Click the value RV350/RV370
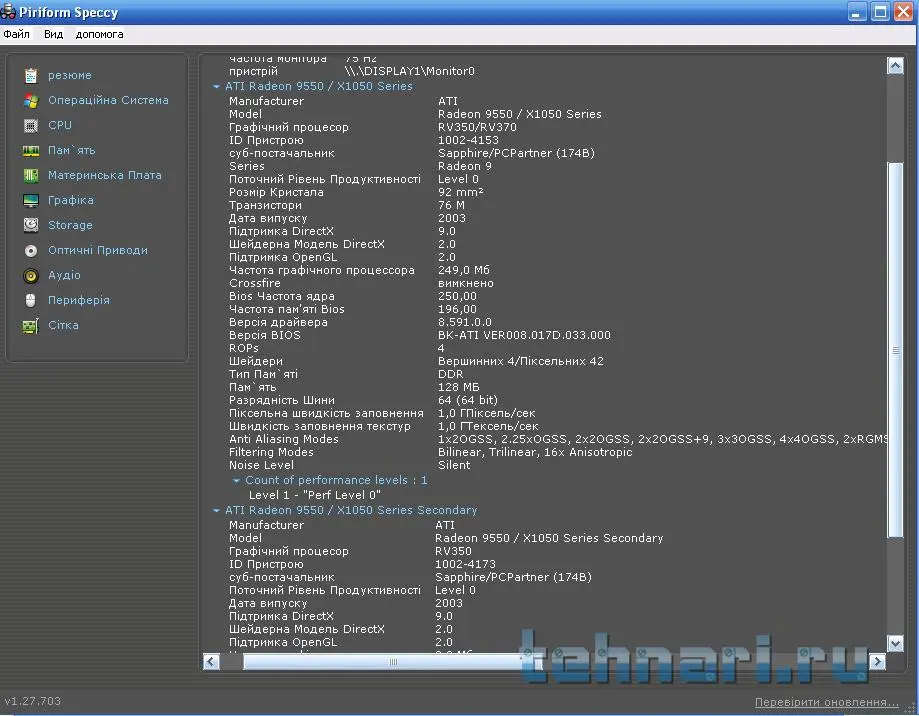This screenshot has height=716, width=919. (477, 127)
